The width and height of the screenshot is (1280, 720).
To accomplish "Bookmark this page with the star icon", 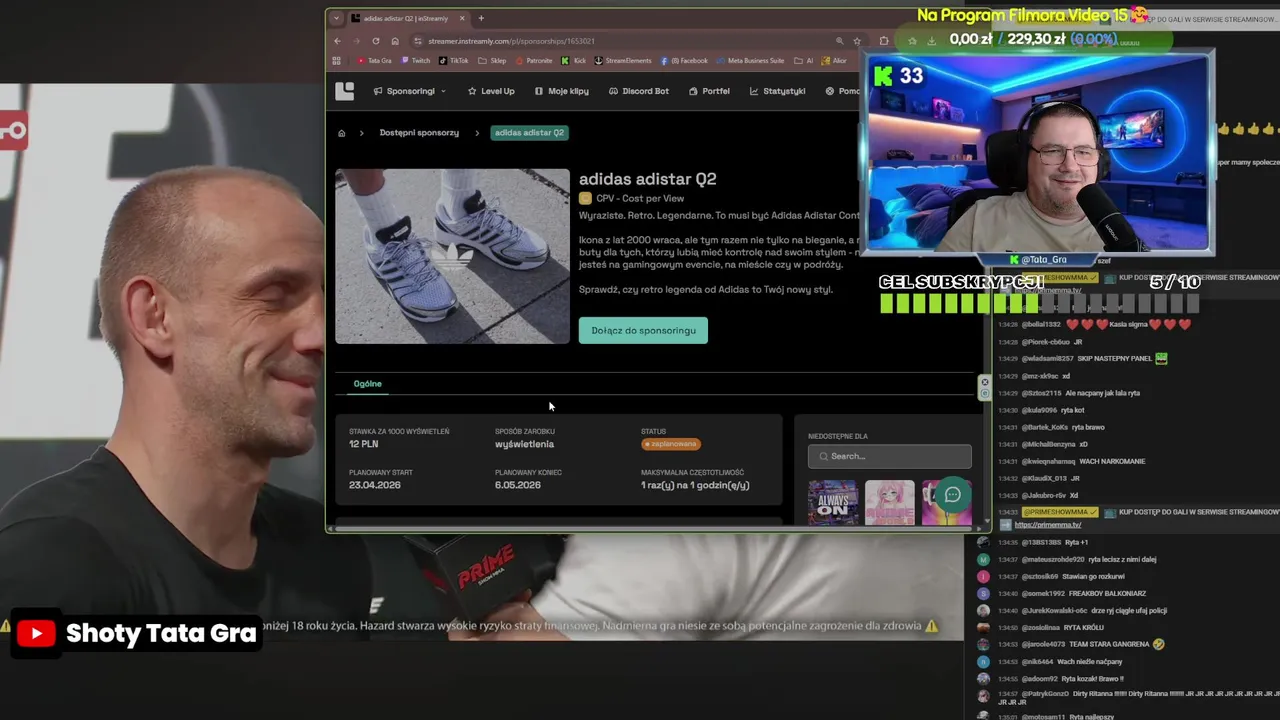I will click(857, 41).
